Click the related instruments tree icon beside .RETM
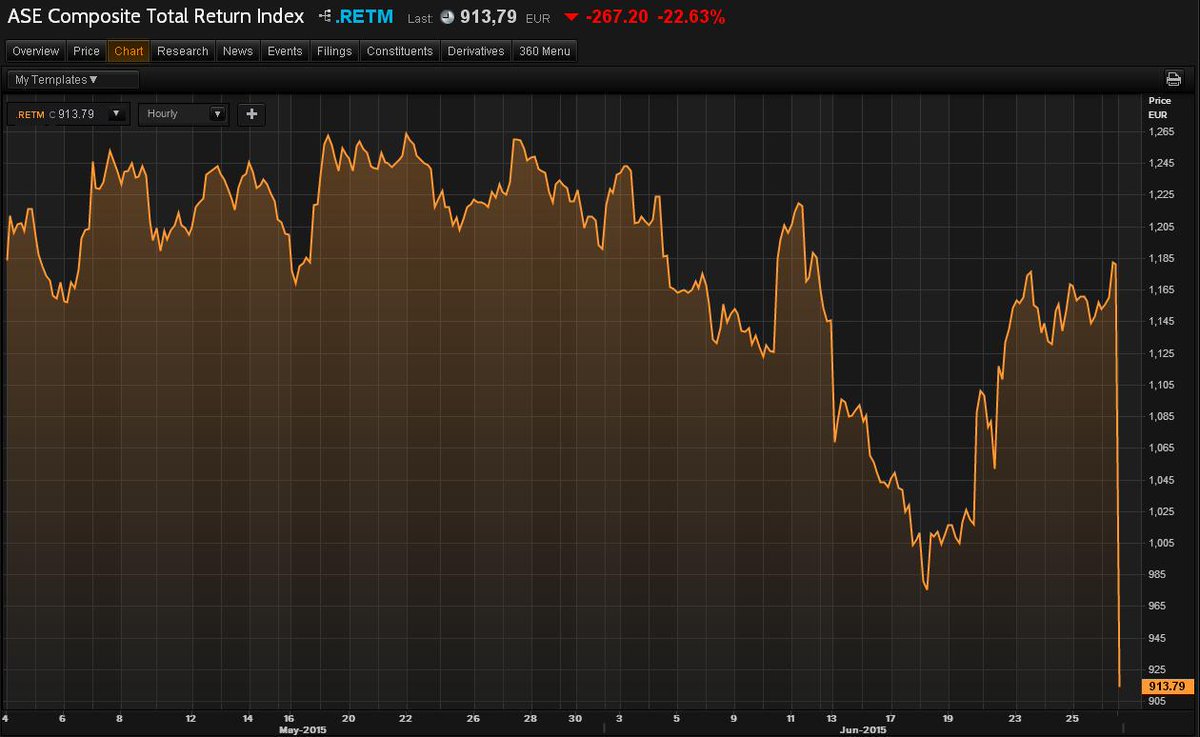Viewport: 1200px width, 737px height. 325,17
